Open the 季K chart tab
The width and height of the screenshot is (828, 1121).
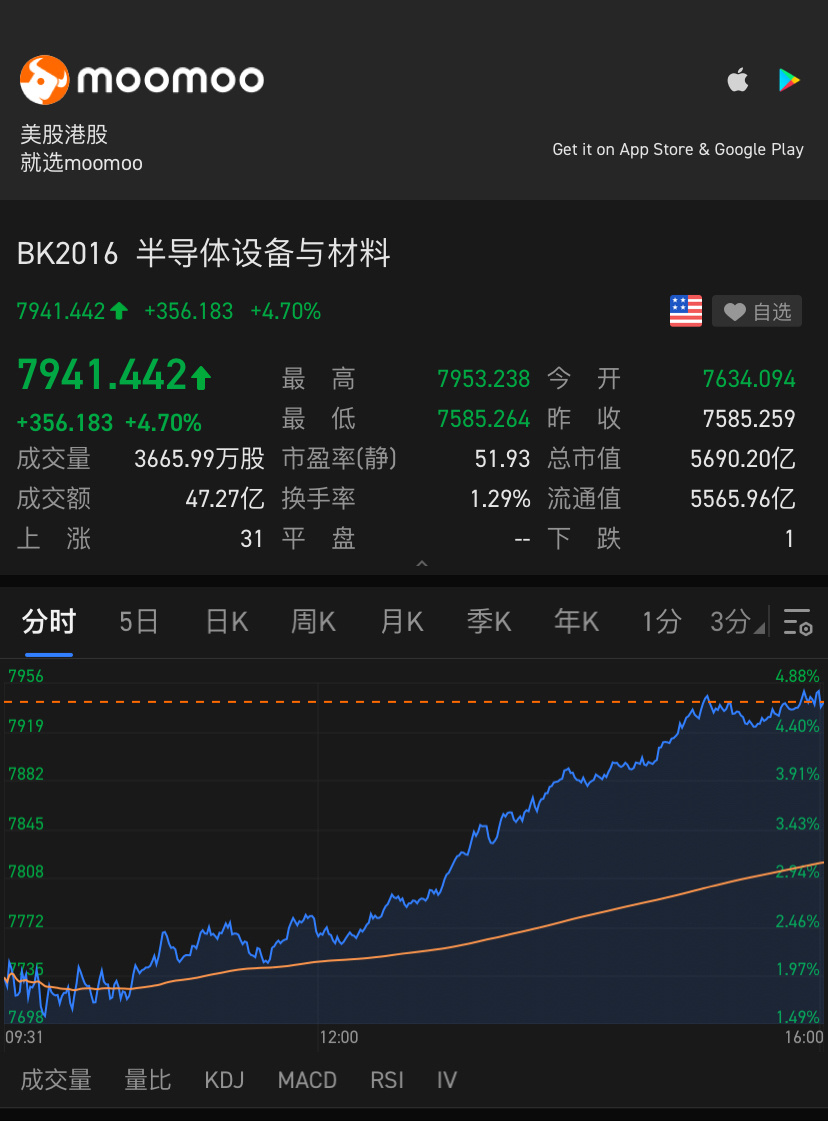pyautogui.click(x=489, y=622)
